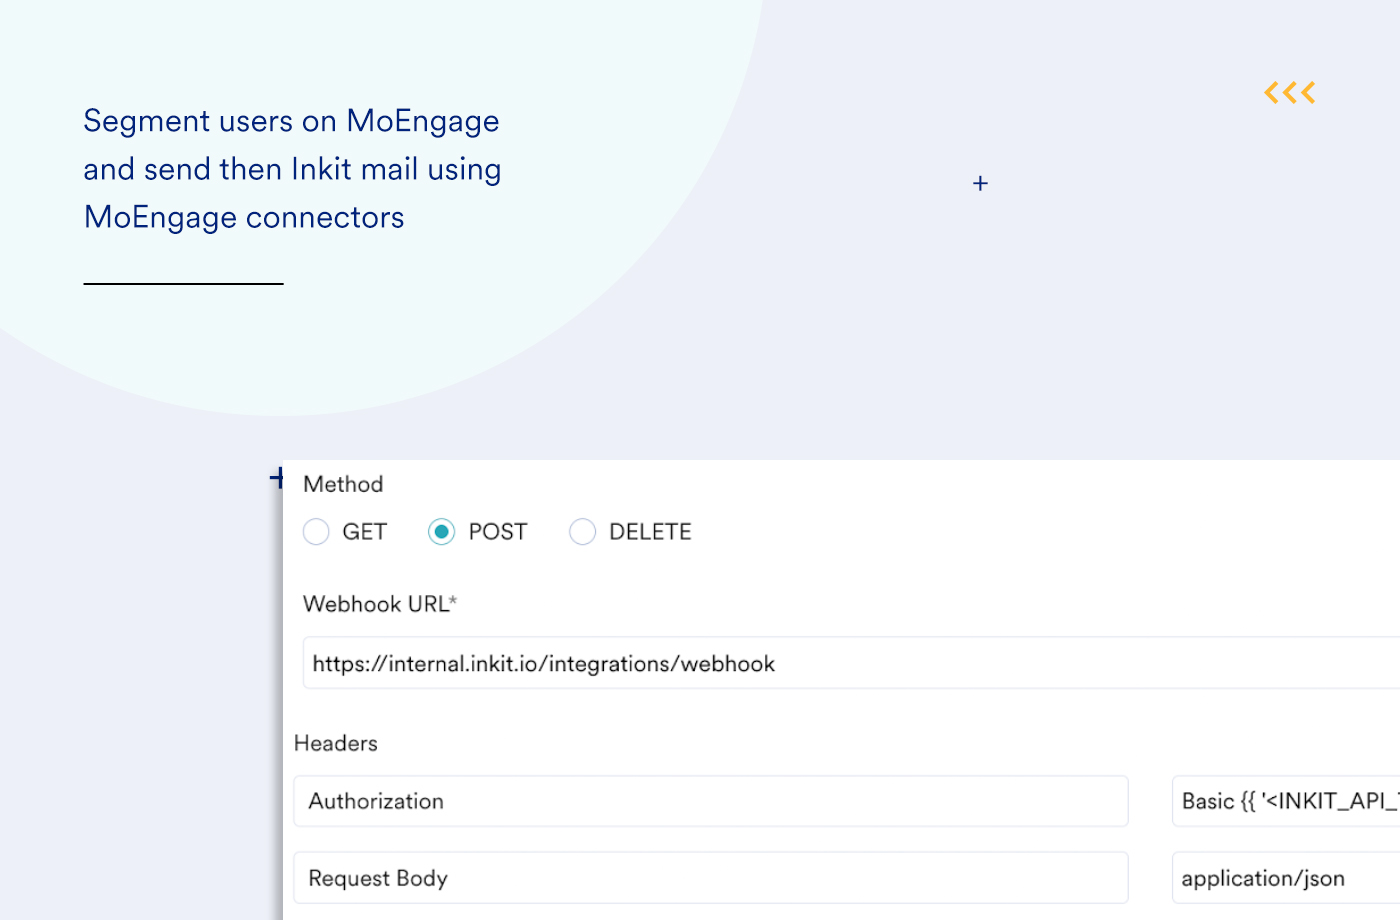Click inside the Webhook URL input field
Image resolution: width=1400 pixels, height=920 pixels.
[x=700, y=662]
